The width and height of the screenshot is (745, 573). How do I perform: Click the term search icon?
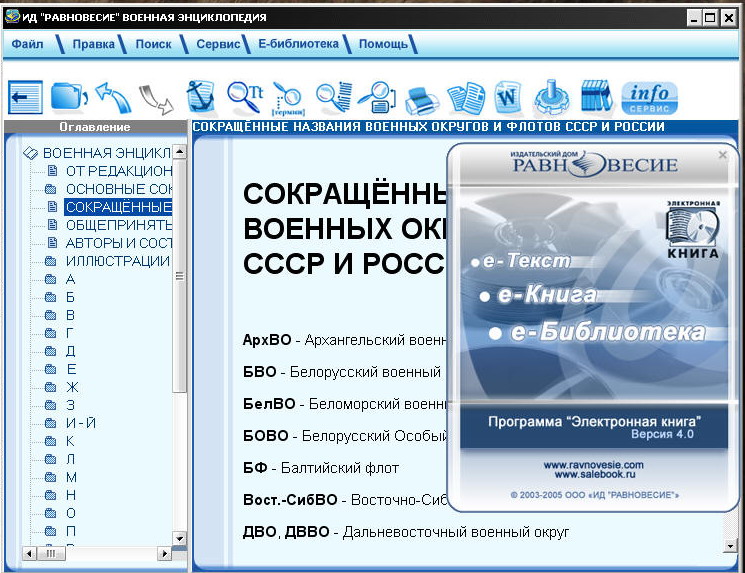click(288, 98)
